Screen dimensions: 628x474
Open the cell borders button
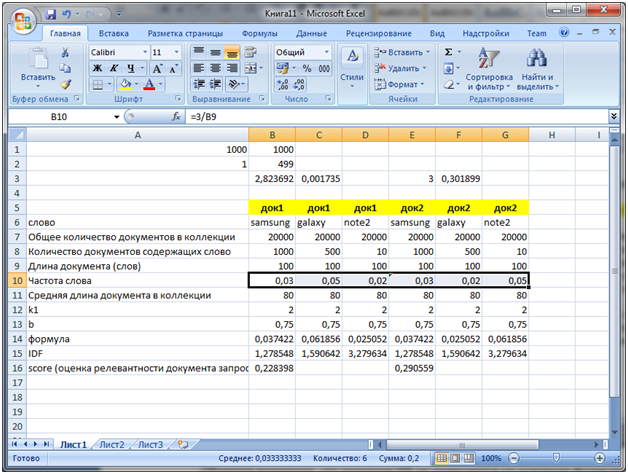click(98, 85)
